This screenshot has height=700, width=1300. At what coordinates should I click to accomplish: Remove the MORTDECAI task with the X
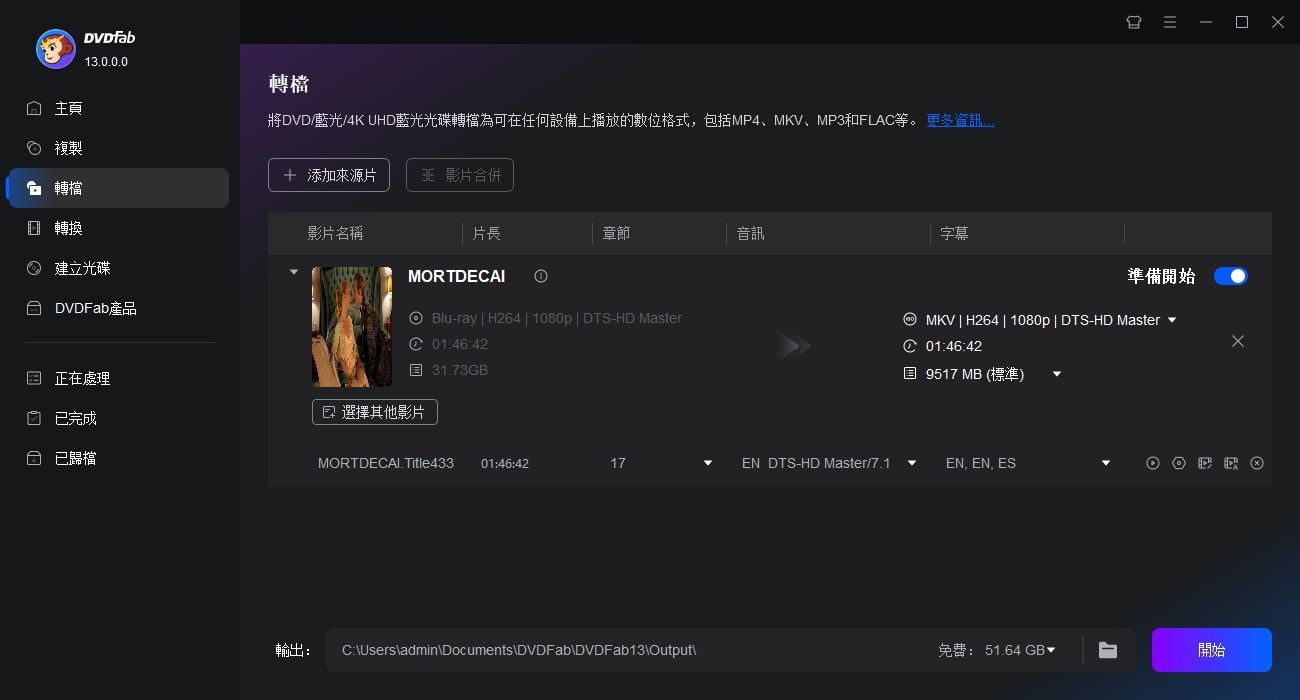tap(1238, 341)
